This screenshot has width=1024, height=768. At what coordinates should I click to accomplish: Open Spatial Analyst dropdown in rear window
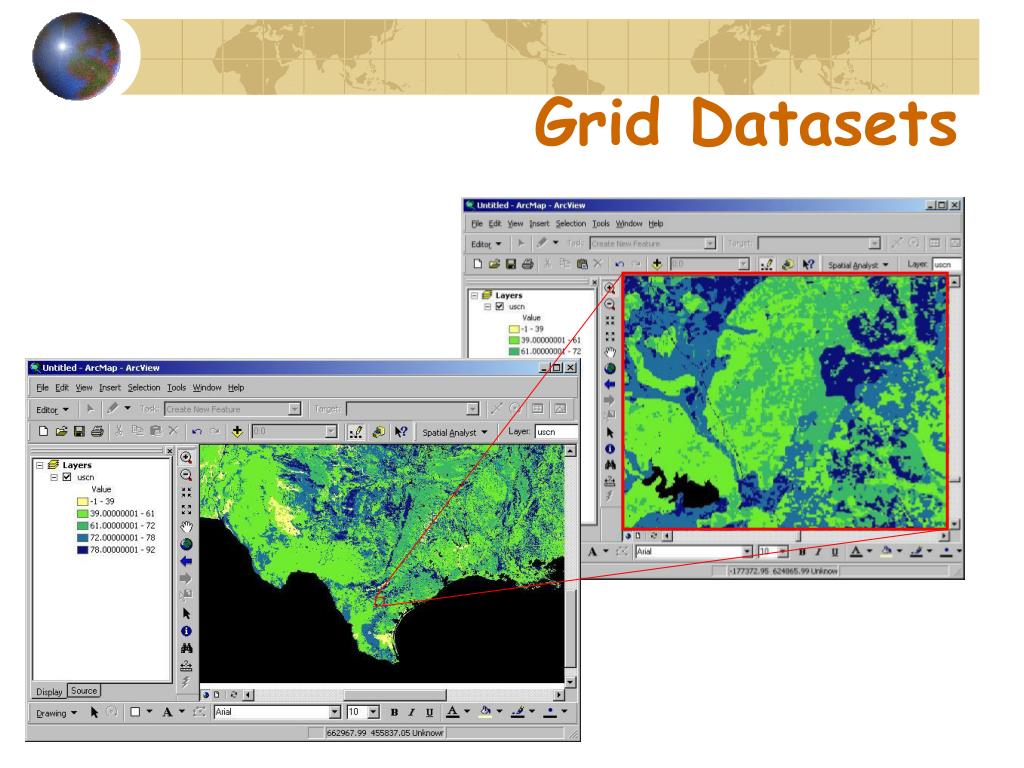(858, 264)
